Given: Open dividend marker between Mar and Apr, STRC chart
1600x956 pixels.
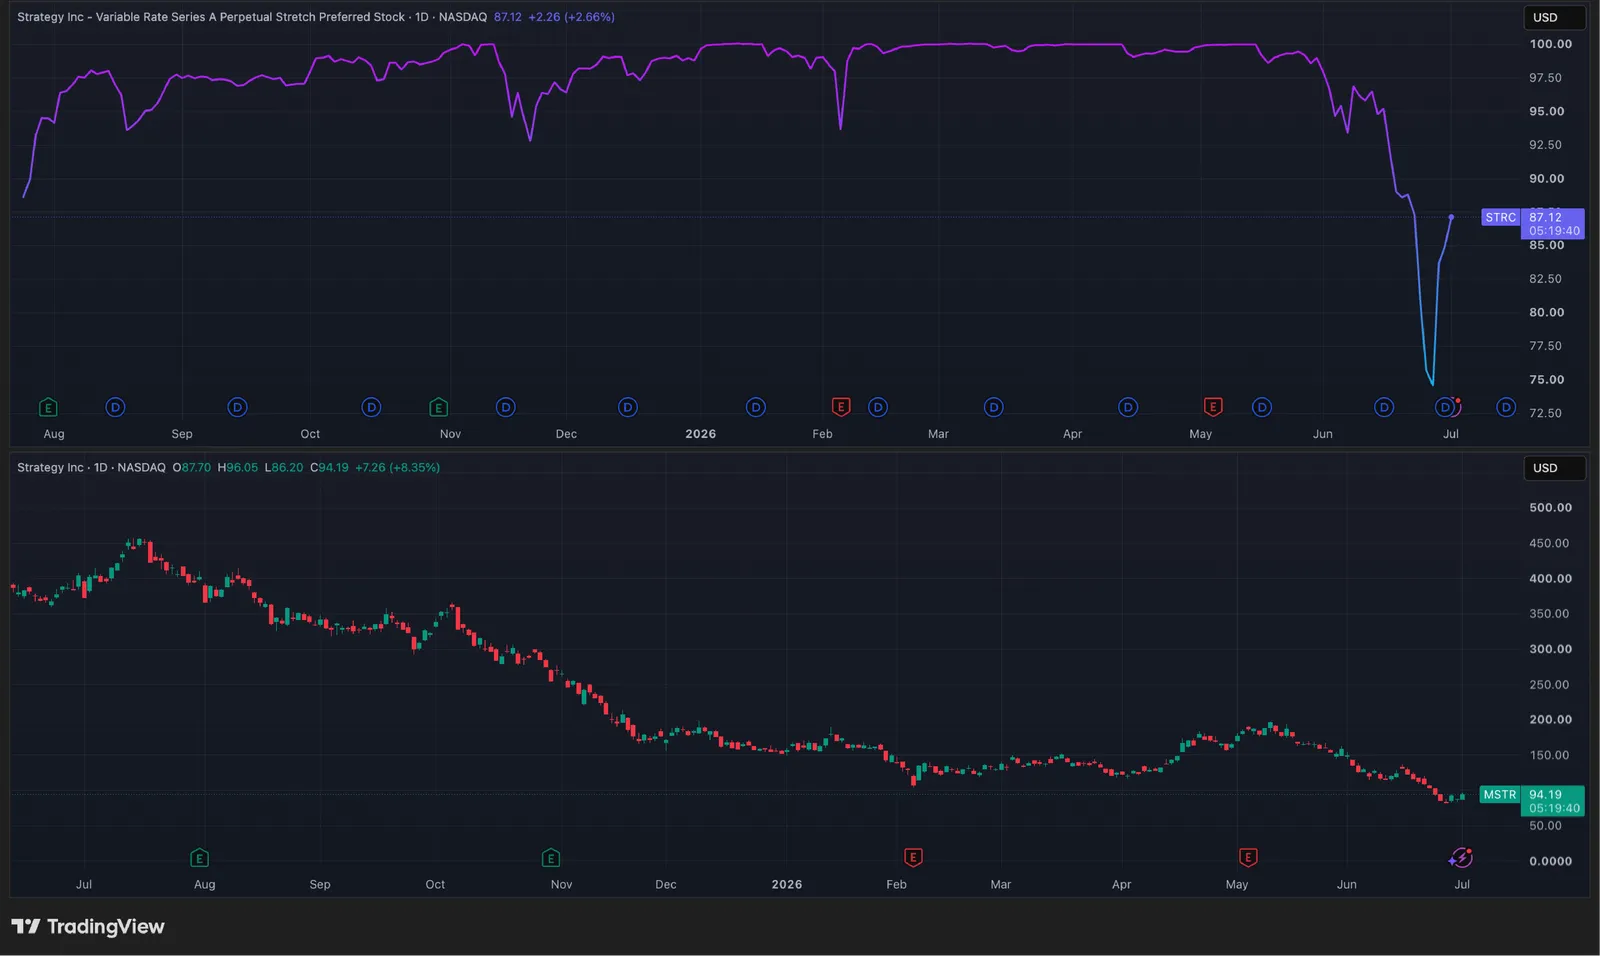Looking at the screenshot, I should pos(994,407).
